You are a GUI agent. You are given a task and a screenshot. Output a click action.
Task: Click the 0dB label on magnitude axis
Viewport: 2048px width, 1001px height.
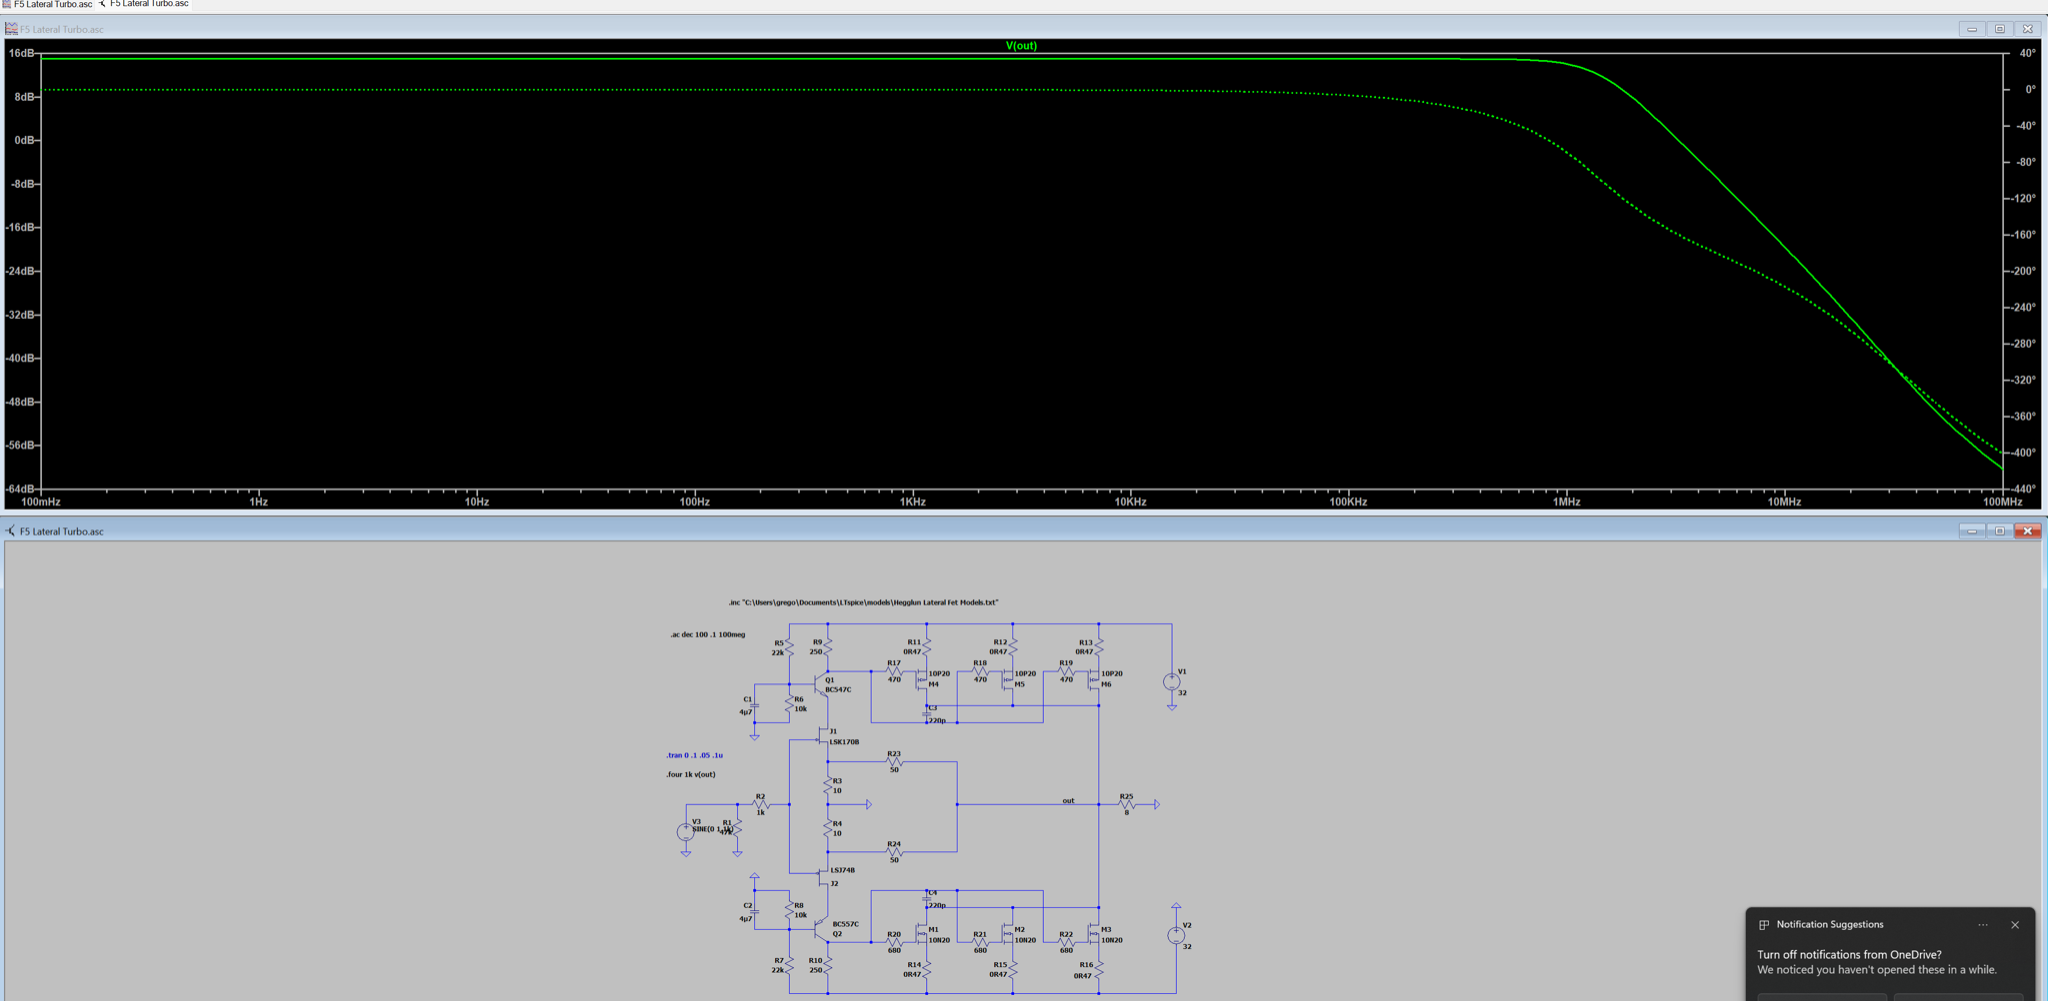24,140
